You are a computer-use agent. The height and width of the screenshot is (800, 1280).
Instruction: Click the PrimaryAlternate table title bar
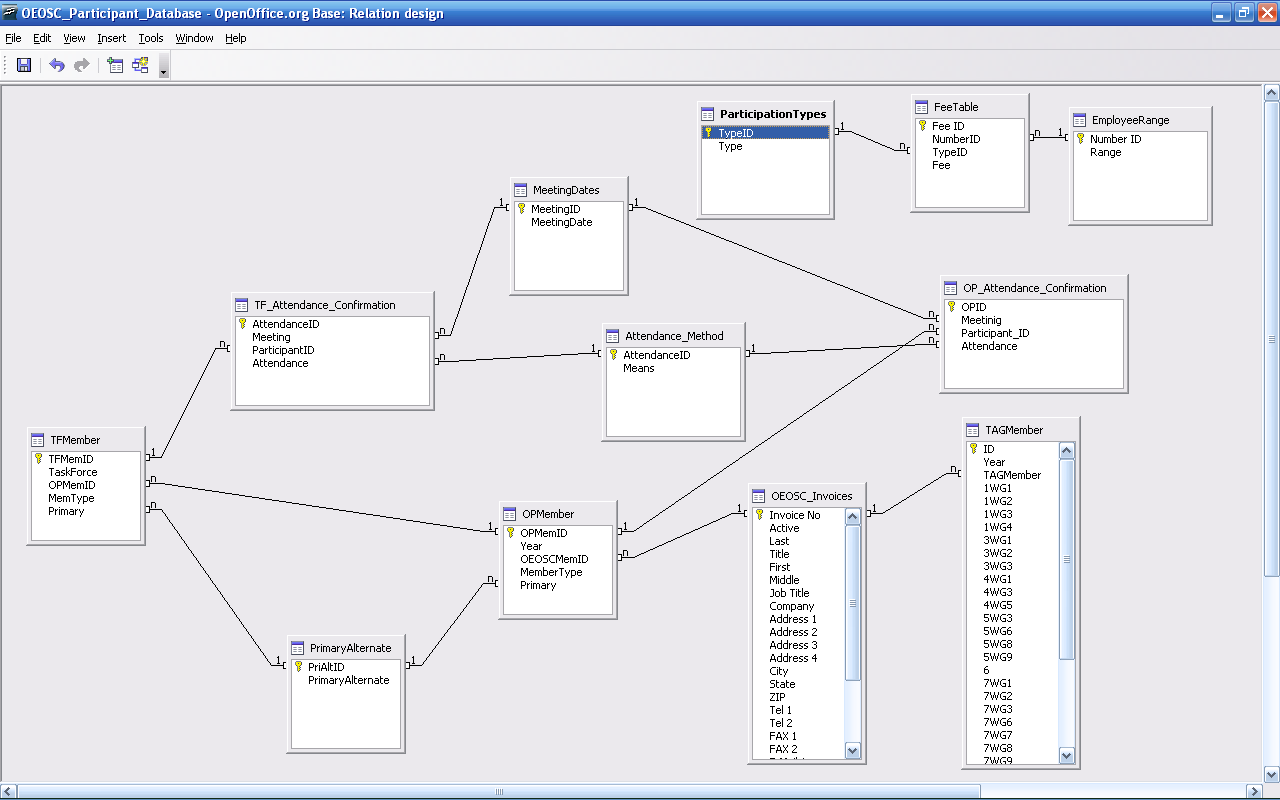coord(350,648)
